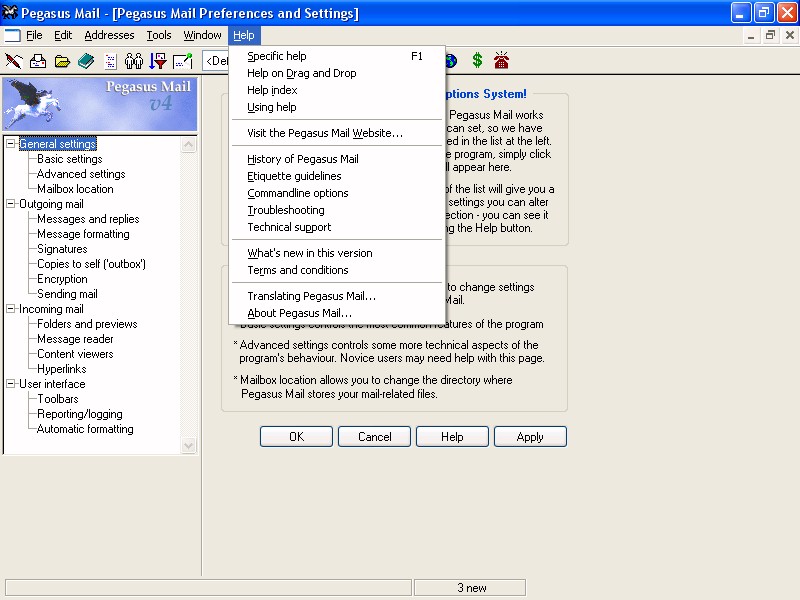The image size is (800, 600).
Task: Click the settings tree scroll-up arrow
Action: pos(189,145)
